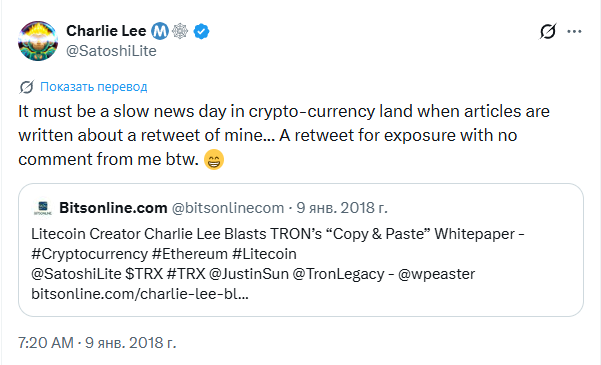Click the gray web emblem badge icon
This screenshot has width=601, height=365.
(x=180, y=31)
